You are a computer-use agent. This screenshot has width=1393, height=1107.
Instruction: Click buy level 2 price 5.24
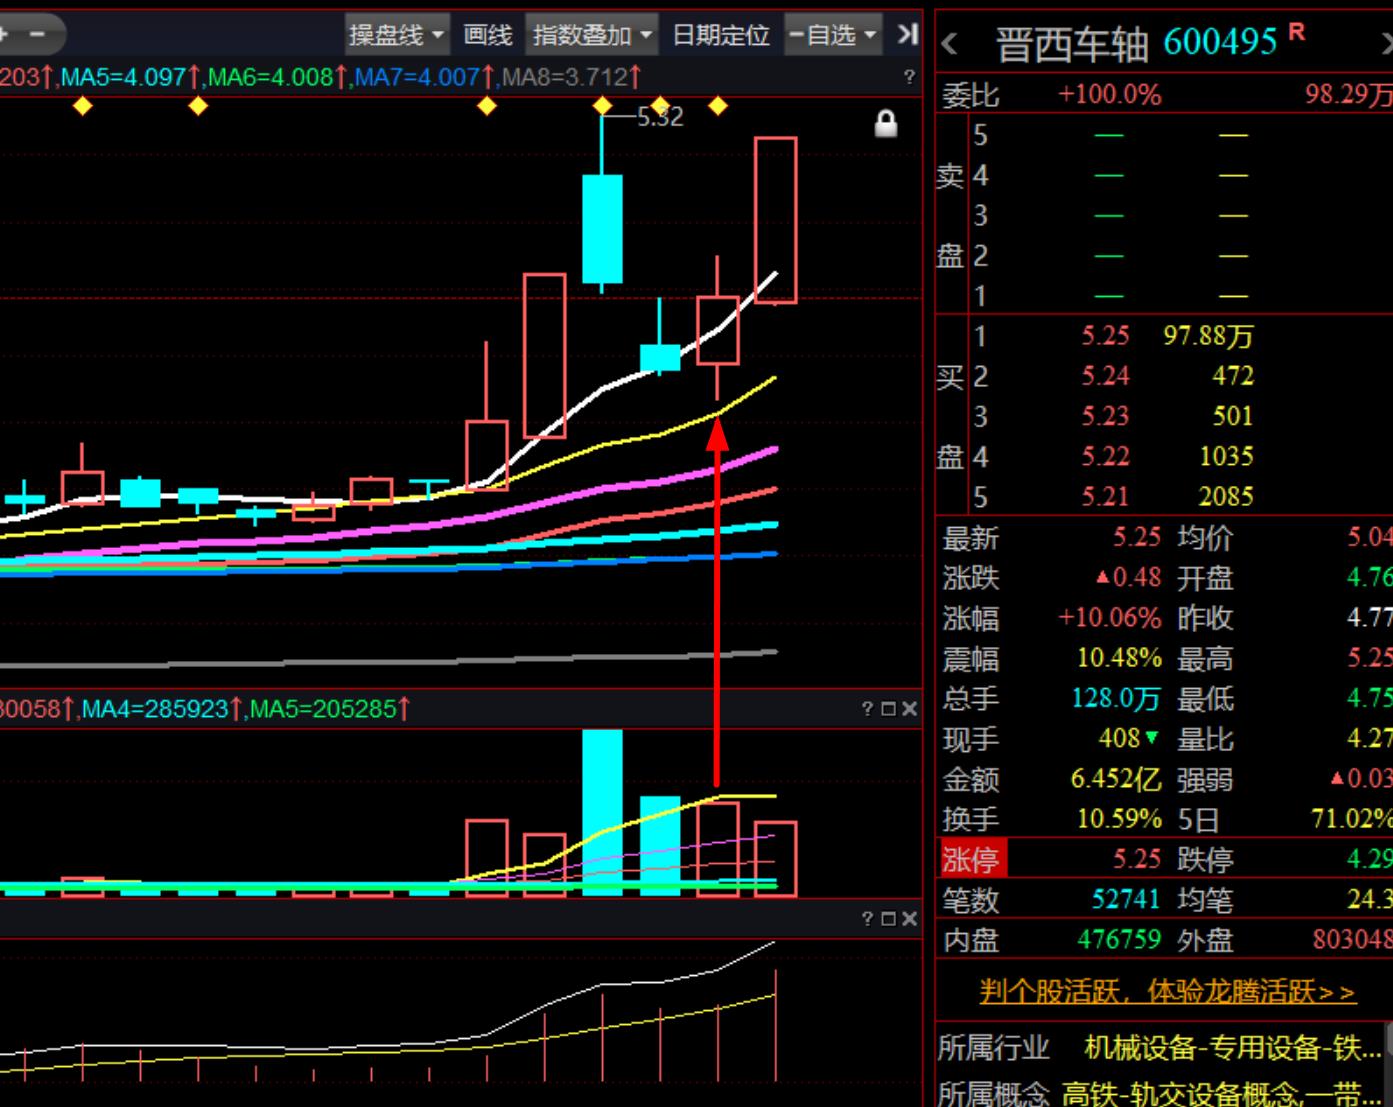point(1105,376)
